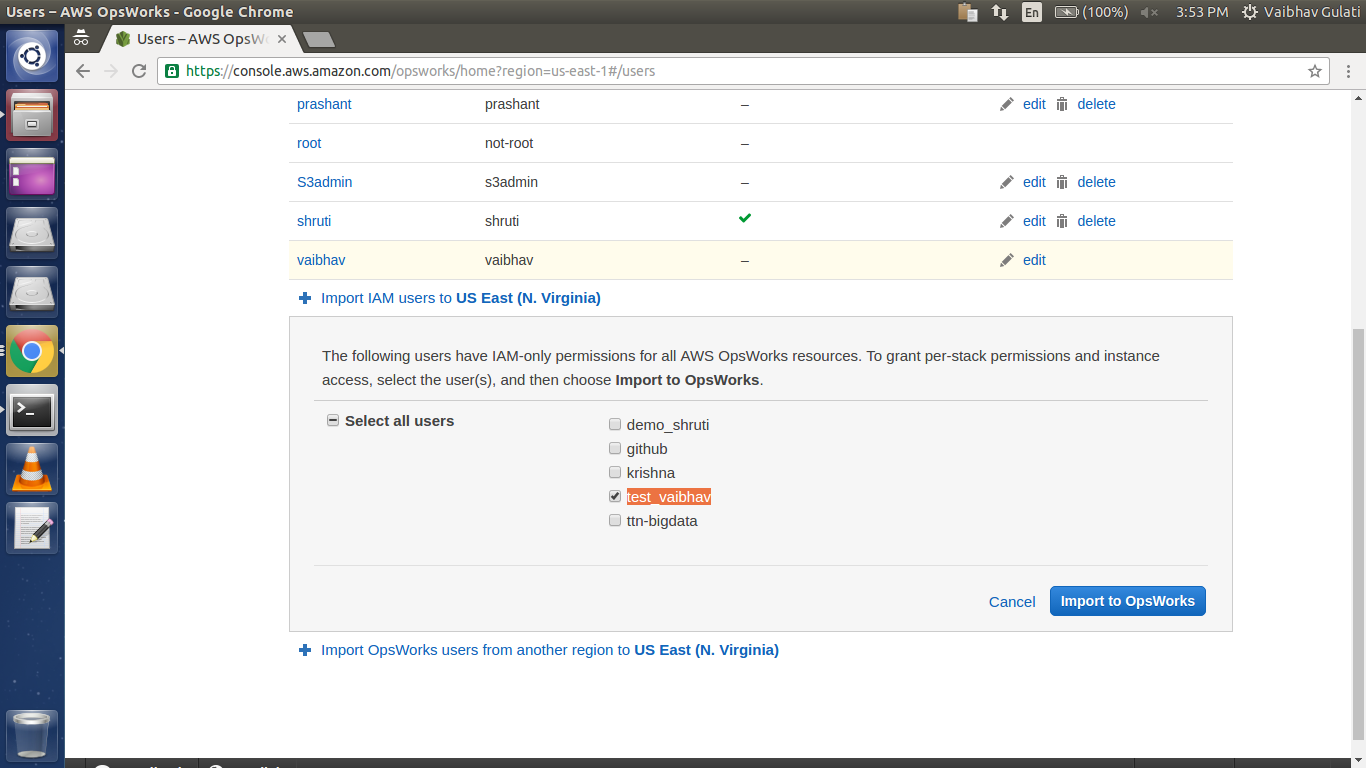Open the En keyboard layout indicator
Viewport: 1366px width, 768px height.
point(1031,12)
